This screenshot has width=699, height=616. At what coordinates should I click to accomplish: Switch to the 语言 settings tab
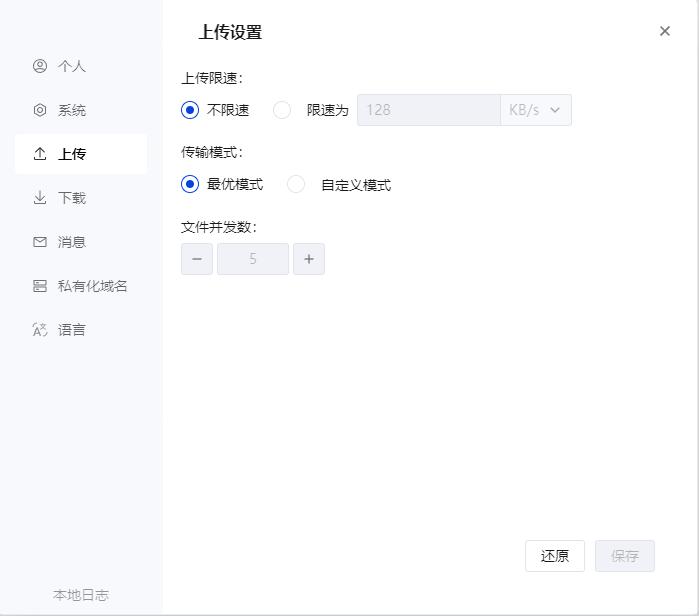point(81,330)
